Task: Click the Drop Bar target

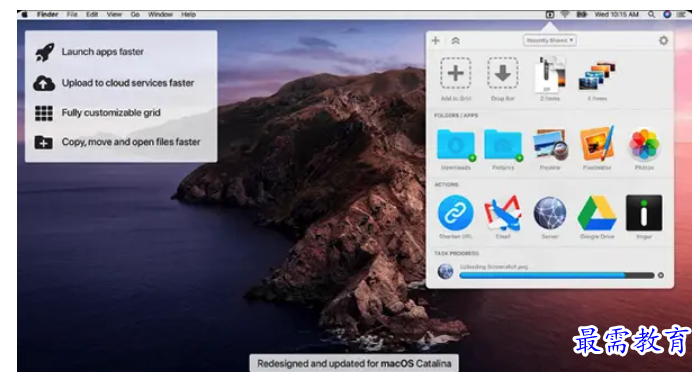Action: [503, 73]
